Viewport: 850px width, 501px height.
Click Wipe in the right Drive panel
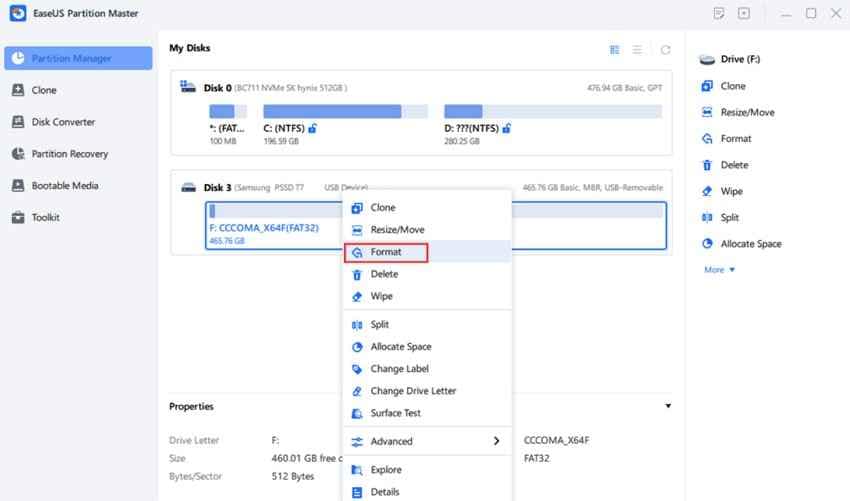tap(731, 191)
